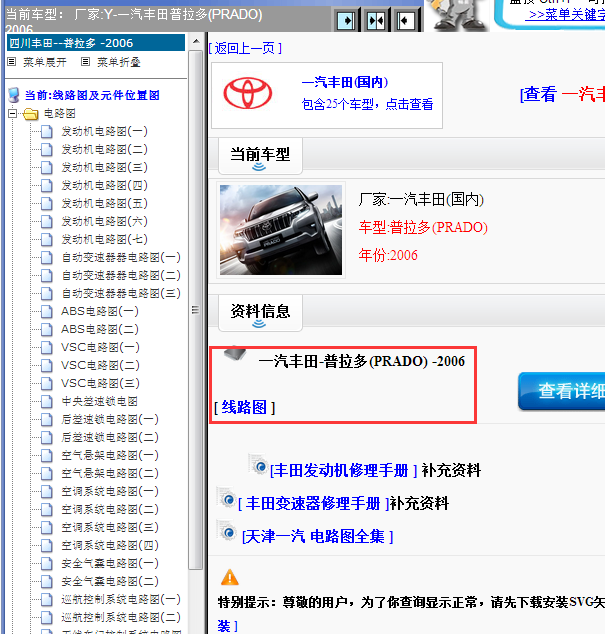Click document icon beside ABS电路图(一)
The image size is (605, 634).
[47, 311]
